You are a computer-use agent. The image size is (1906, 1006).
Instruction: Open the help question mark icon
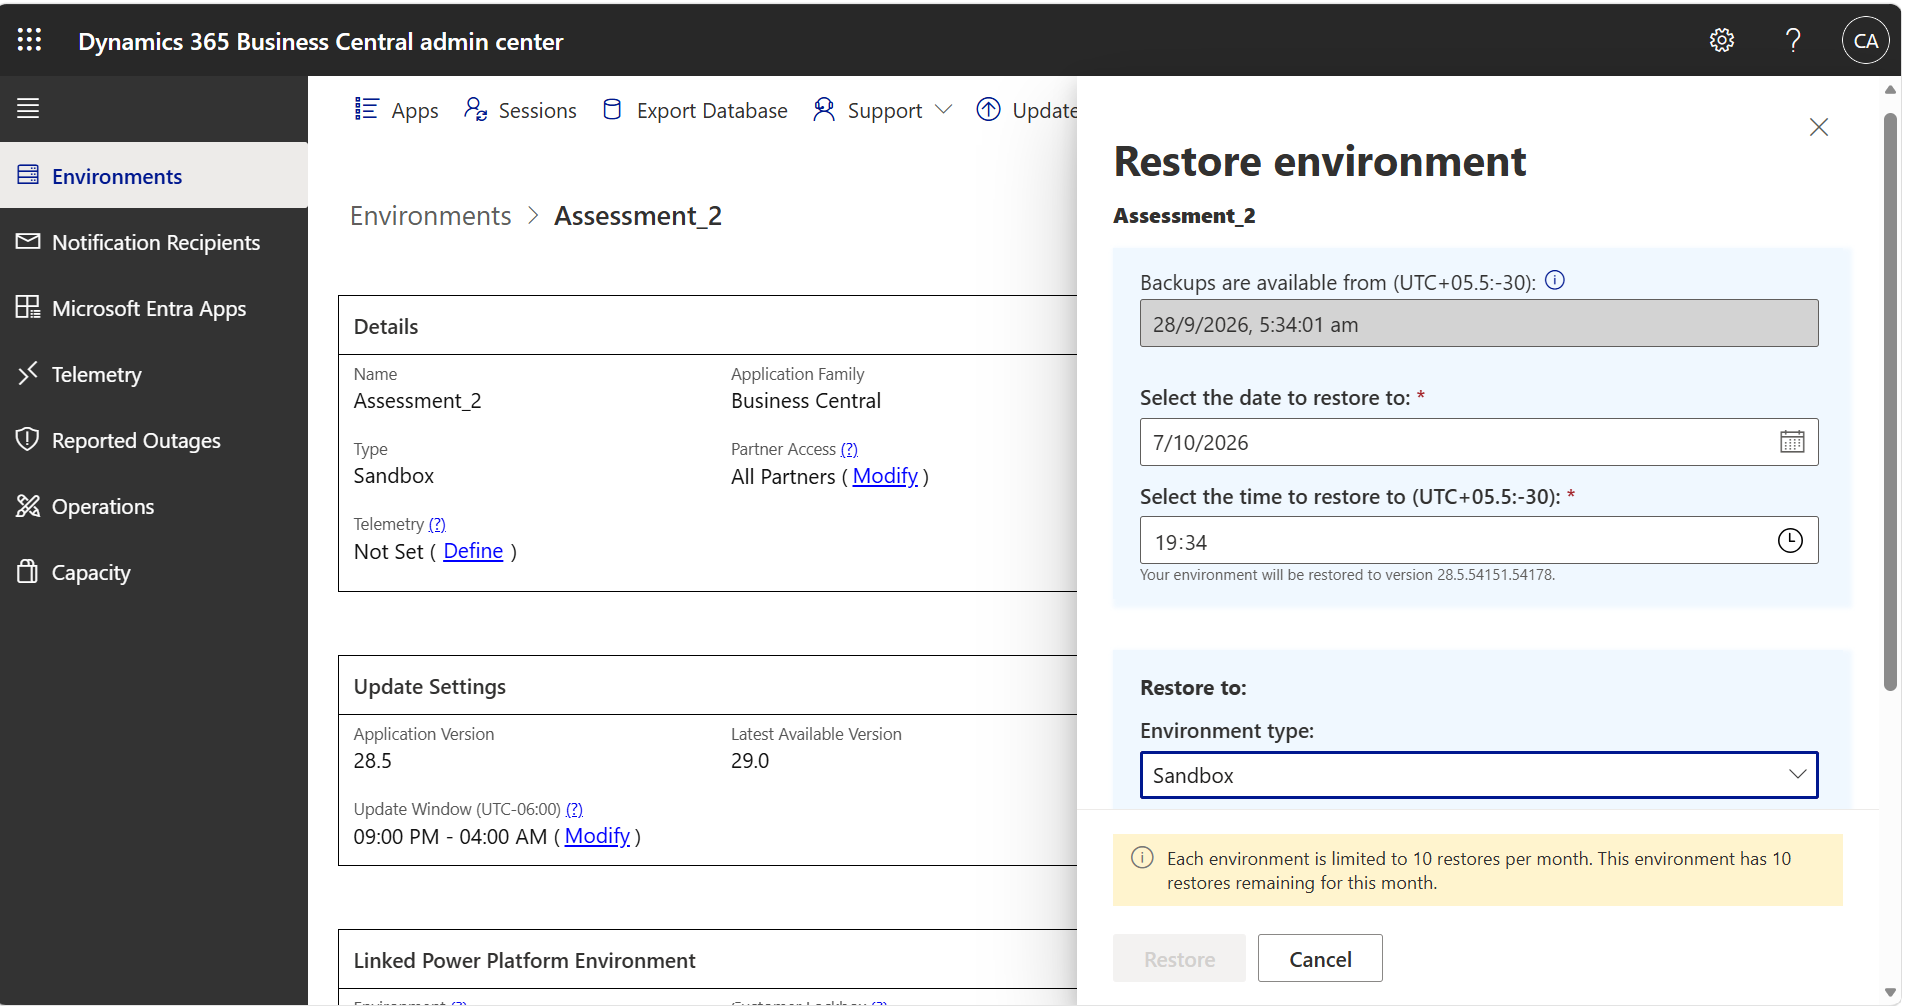tap(1793, 40)
